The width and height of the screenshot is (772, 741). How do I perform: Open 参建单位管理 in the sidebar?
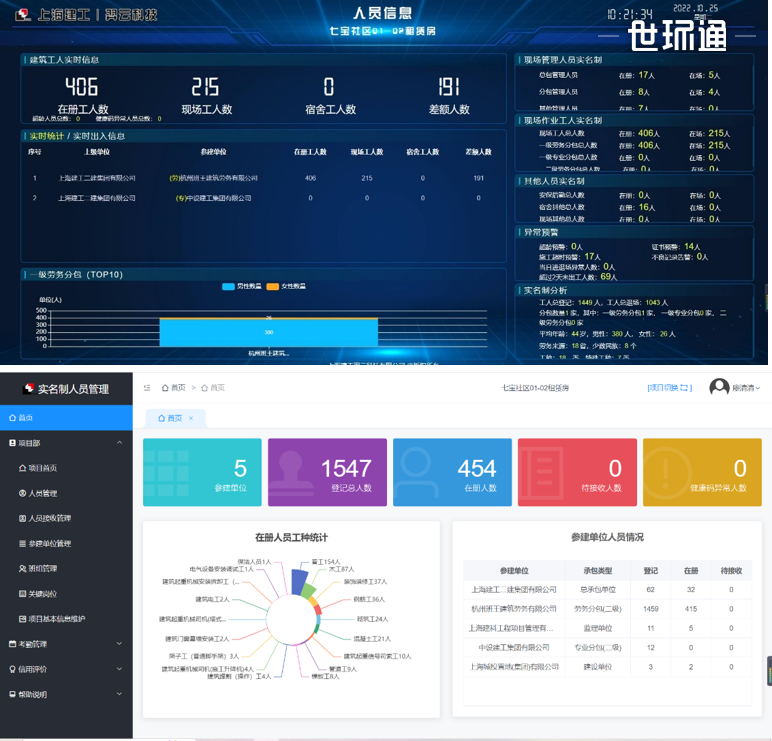(x=49, y=543)
